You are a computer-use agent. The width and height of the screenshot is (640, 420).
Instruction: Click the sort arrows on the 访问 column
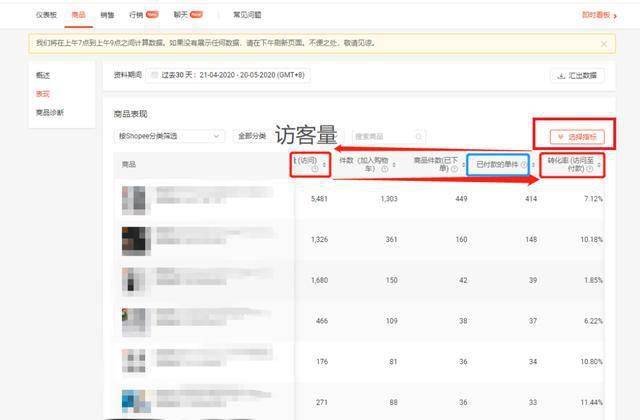324,164
